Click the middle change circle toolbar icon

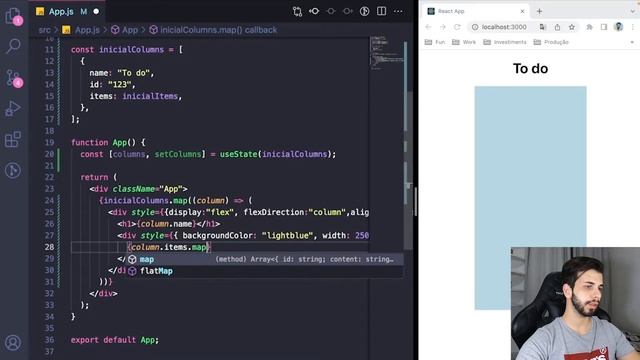tap(331, 11)
